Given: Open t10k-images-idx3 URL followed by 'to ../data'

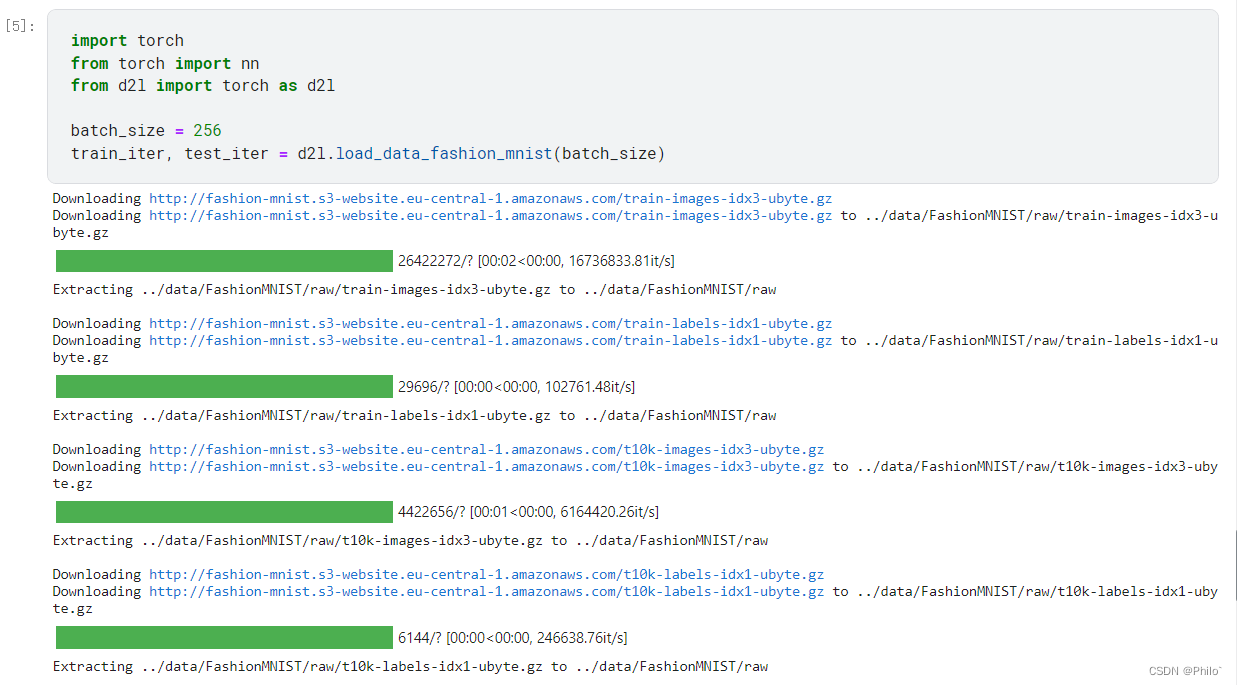Looking at the screenshot, I should tap(487, 466).
